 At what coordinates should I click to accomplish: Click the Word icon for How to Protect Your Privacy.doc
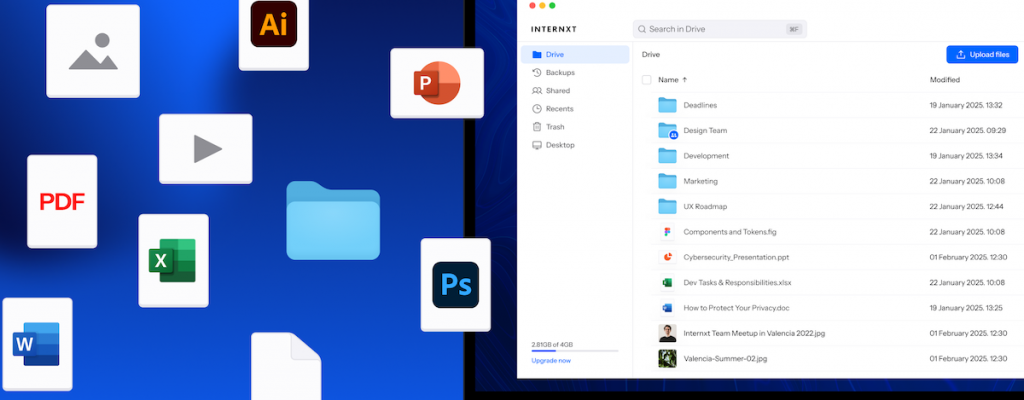[667, 308]
